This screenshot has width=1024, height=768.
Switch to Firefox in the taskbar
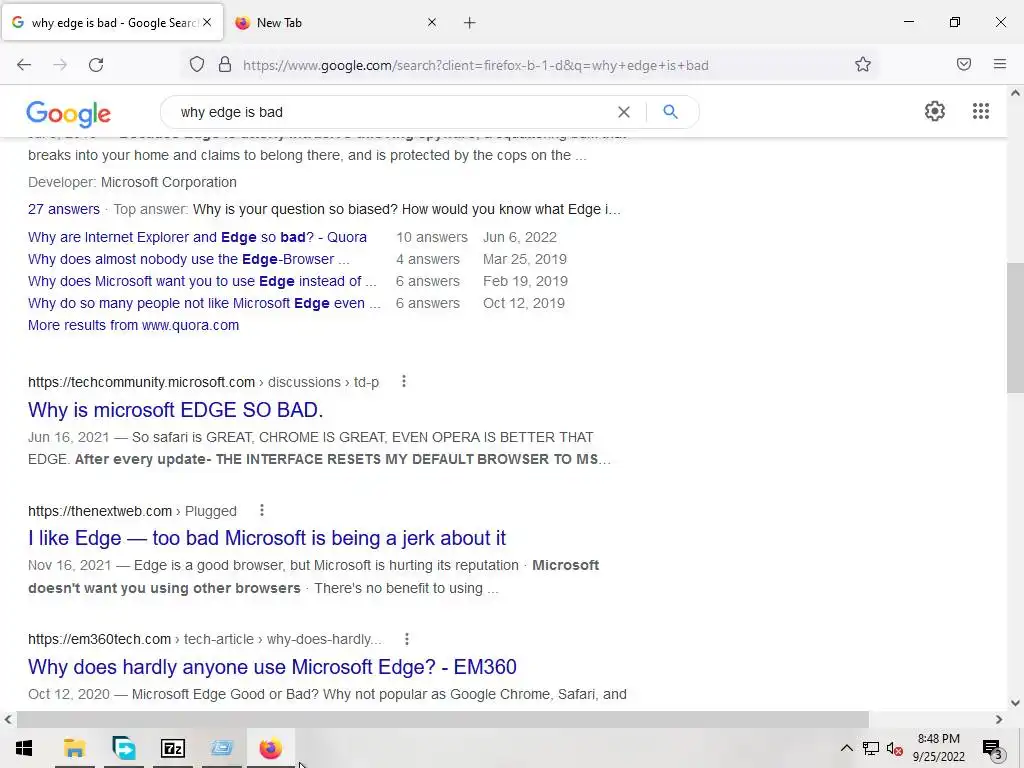pyautogui.click(x=270, y=748)
